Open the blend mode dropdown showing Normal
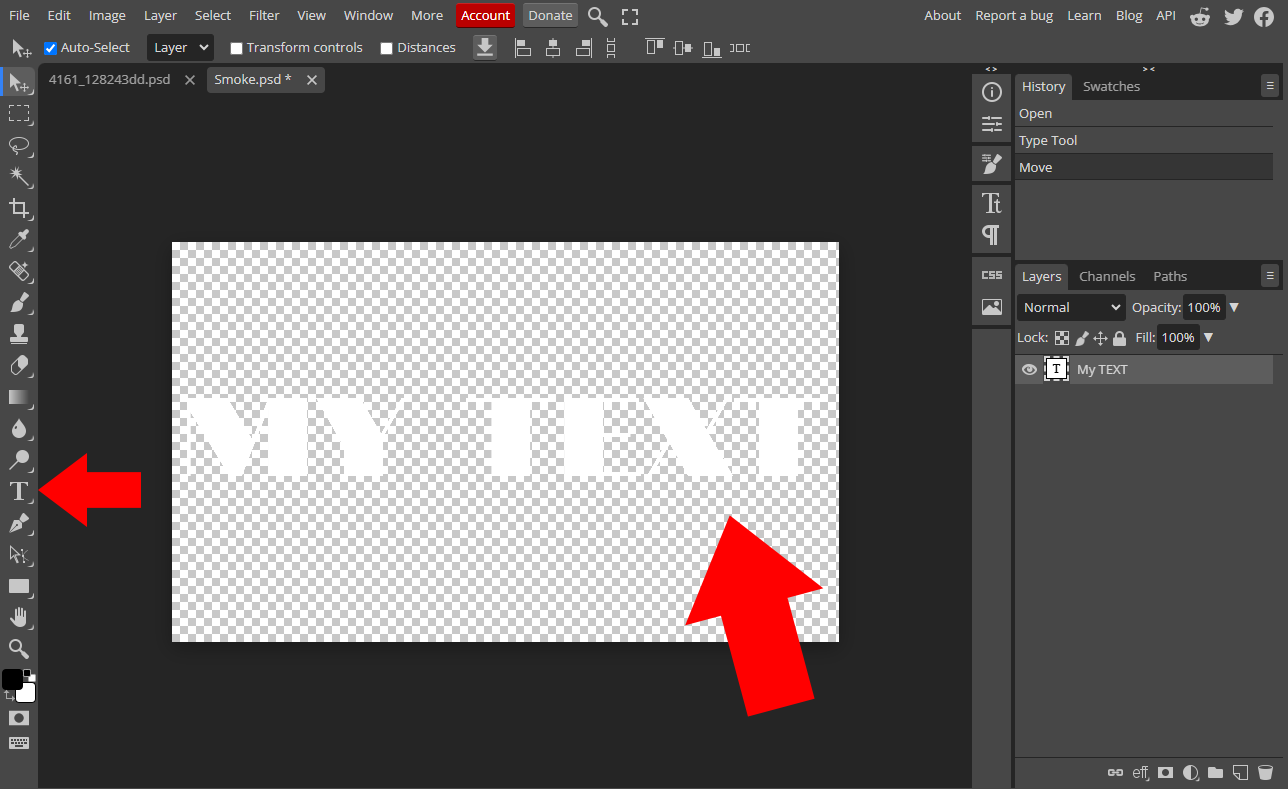Image resolution: width=1288 pixels, height=789 pixels. pos(1070,307)
